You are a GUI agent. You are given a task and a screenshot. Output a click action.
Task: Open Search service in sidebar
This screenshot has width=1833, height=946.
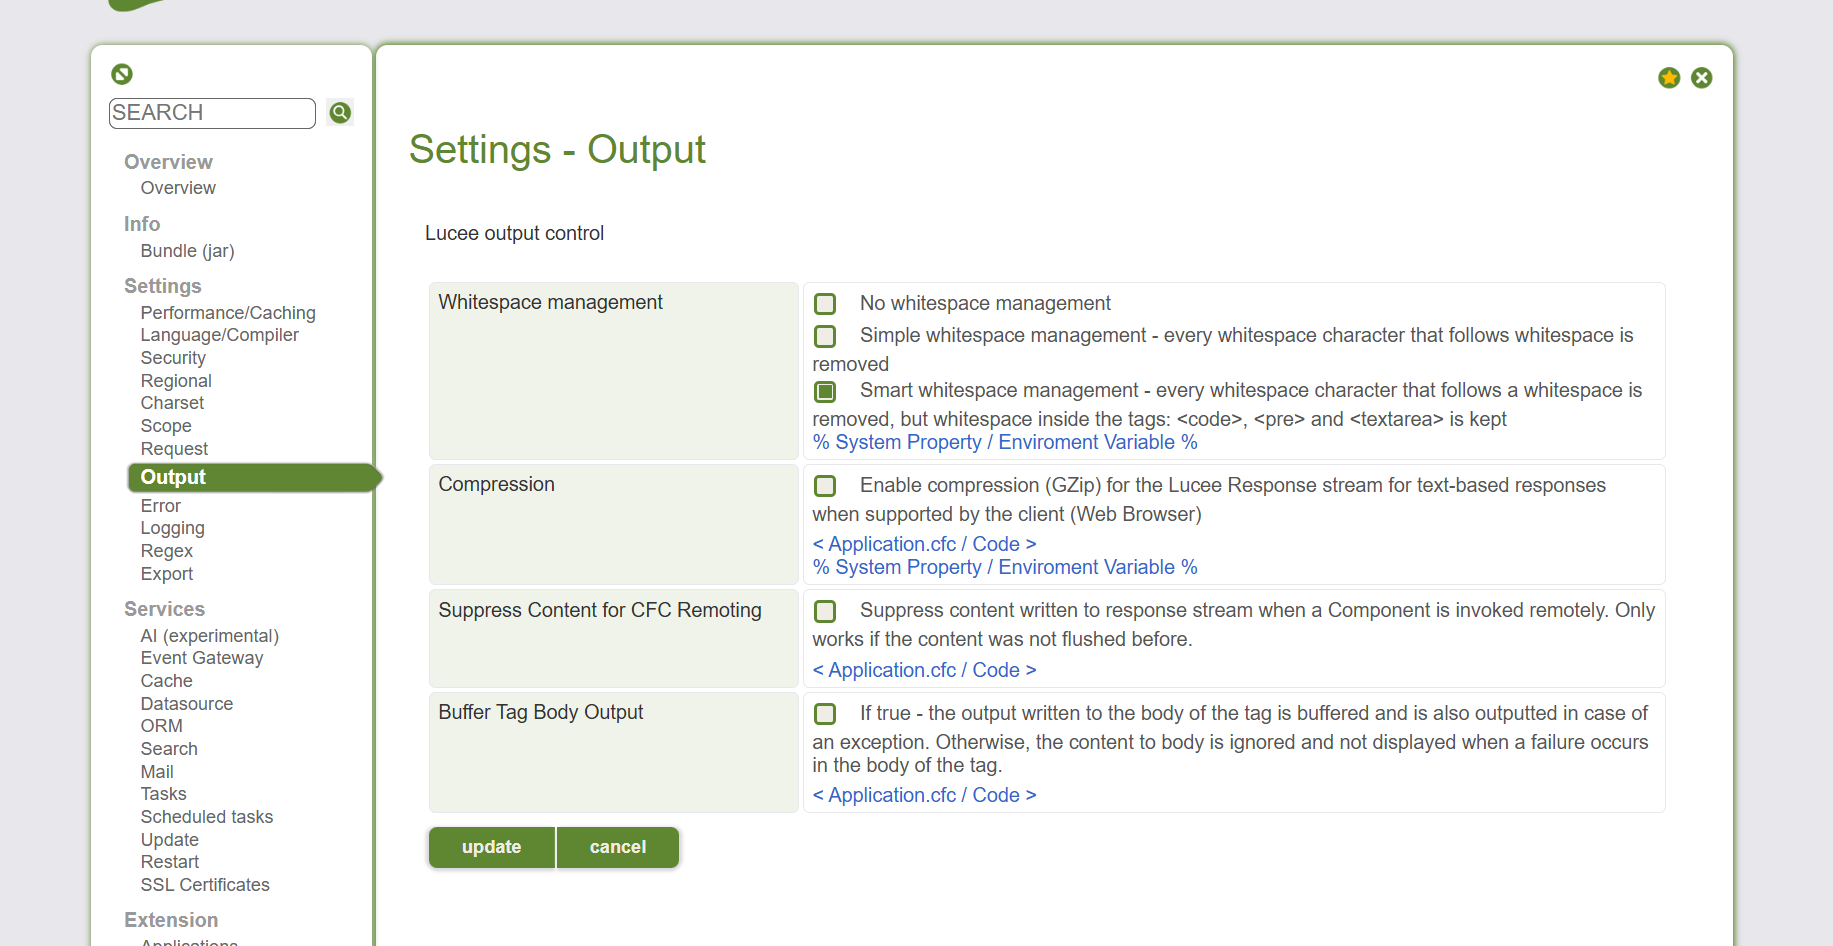tap(169, 749)
